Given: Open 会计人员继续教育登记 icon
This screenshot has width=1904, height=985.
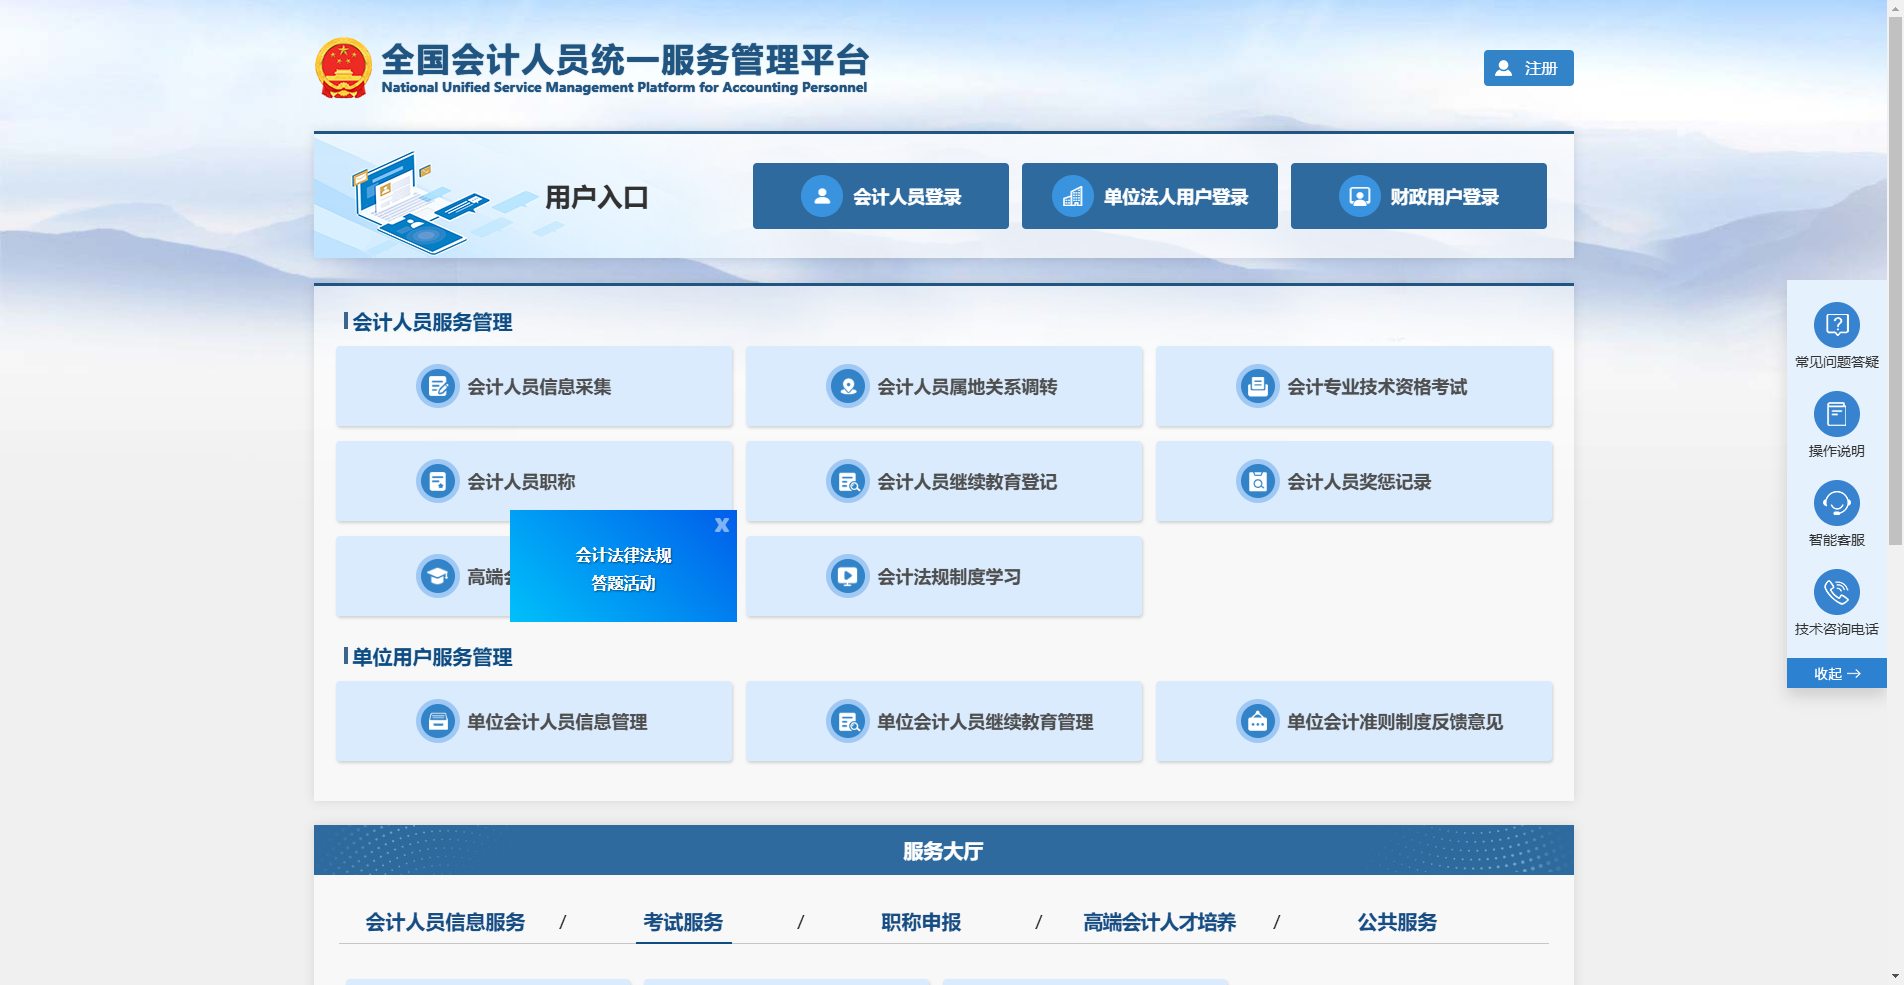Looking at the screenshot, I should pos(847,481).
